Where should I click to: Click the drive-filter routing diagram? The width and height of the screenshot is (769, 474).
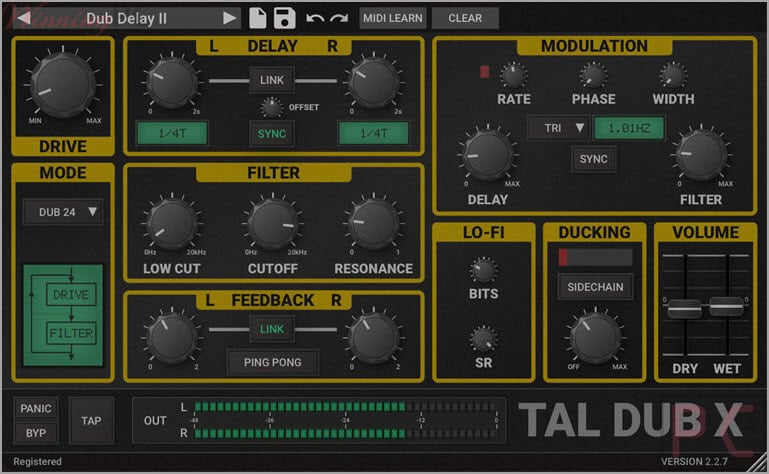click(x=63, y=315)
